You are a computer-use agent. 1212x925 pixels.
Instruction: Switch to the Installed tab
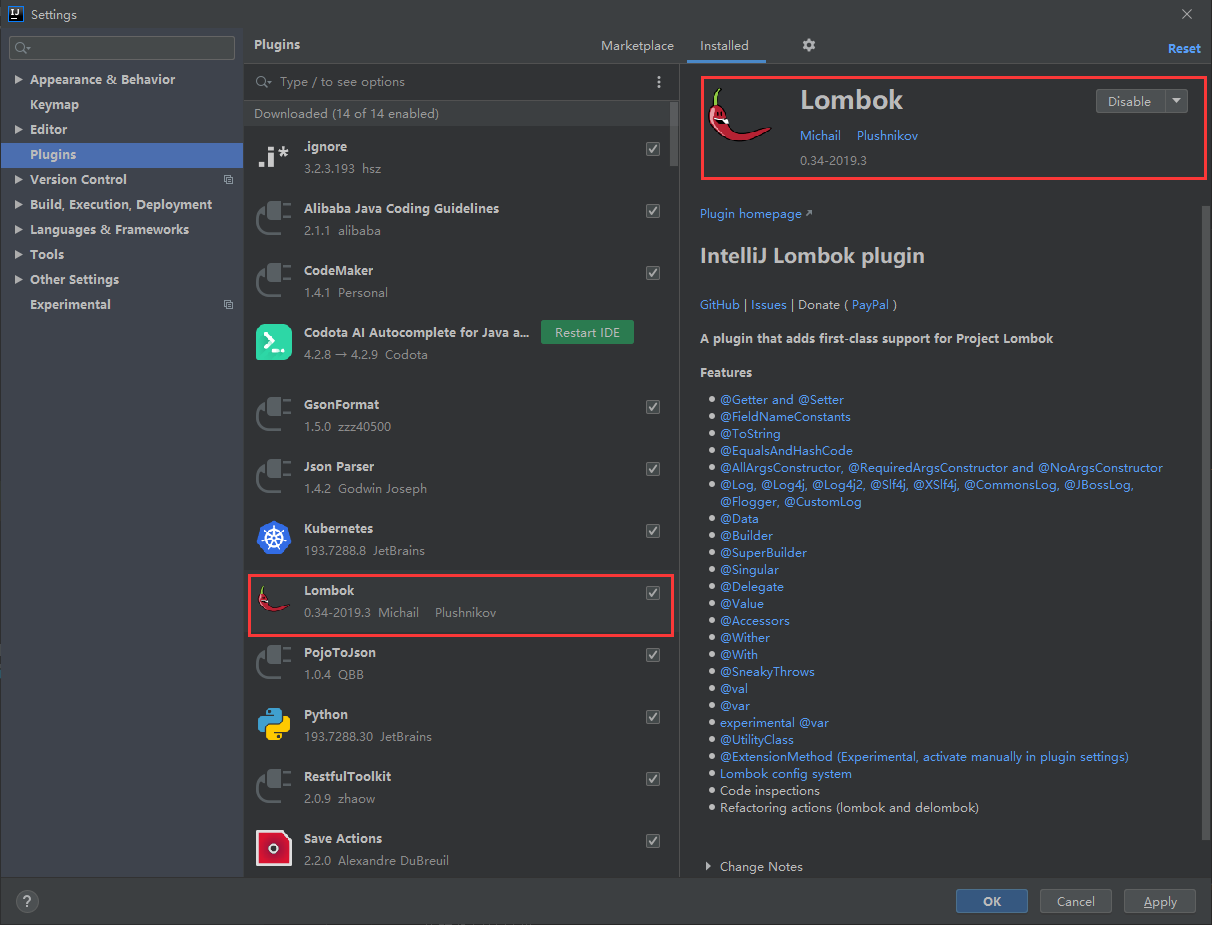[724, 46]
